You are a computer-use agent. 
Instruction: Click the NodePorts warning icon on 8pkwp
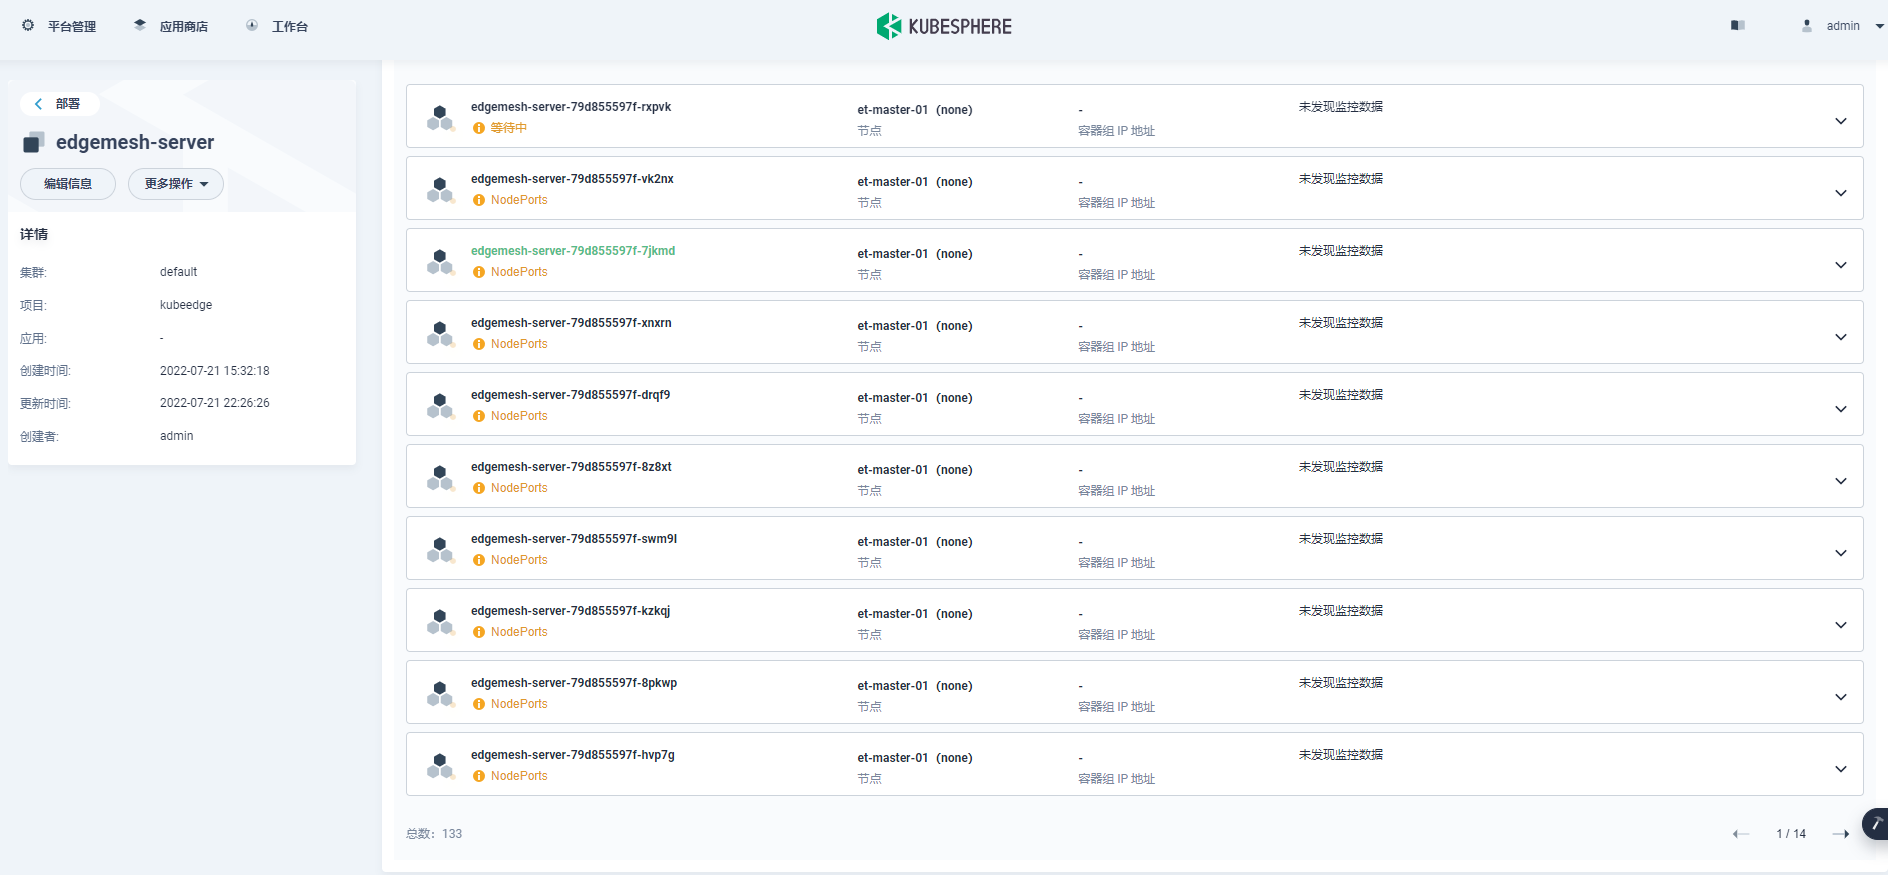point(479,704)
